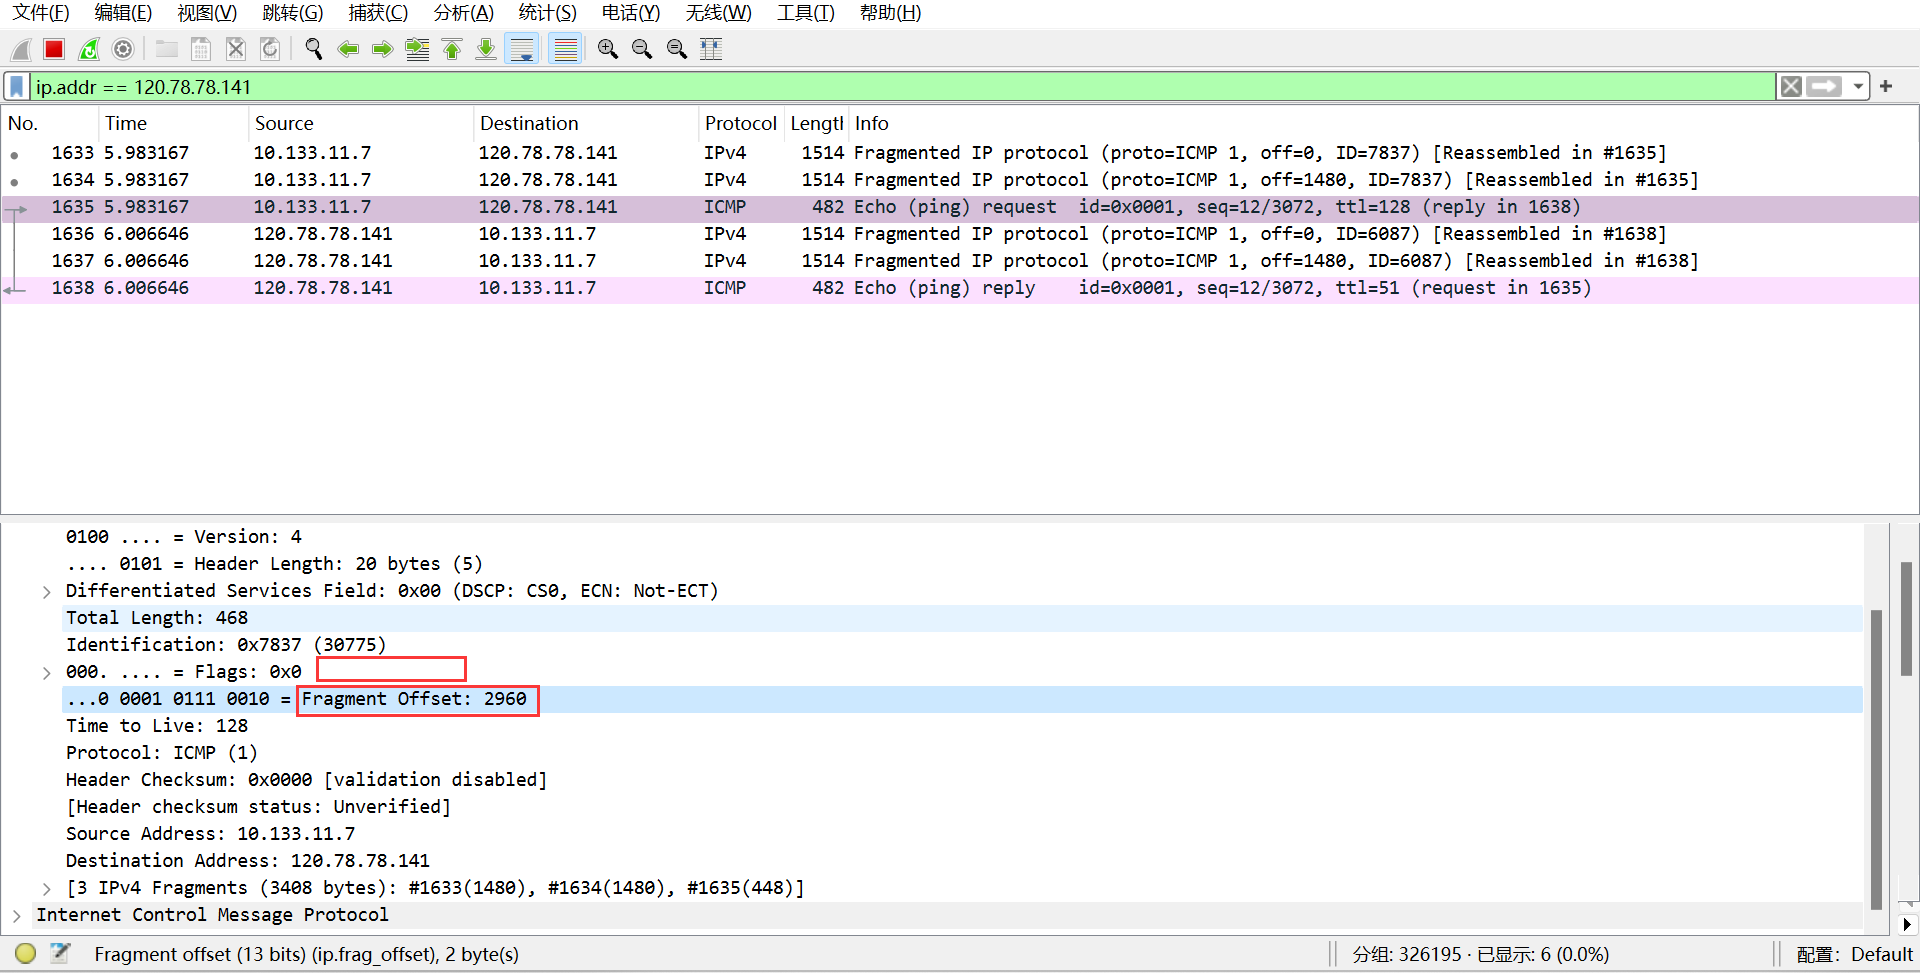The height and width of the screenshot is (973, 1920).
Task: Open capture file properties status icon
Action: pyautogui.click(x=60, y=954)
